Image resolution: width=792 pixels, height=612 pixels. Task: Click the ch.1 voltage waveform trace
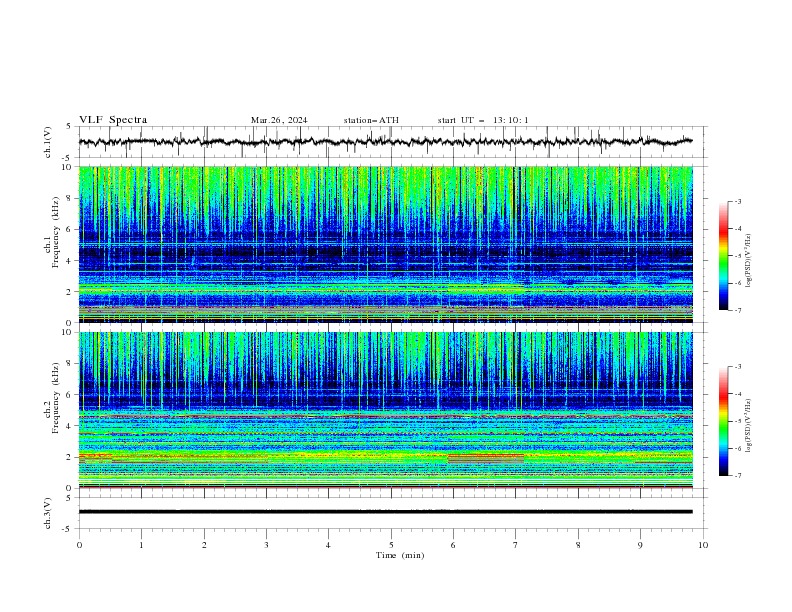385,142
